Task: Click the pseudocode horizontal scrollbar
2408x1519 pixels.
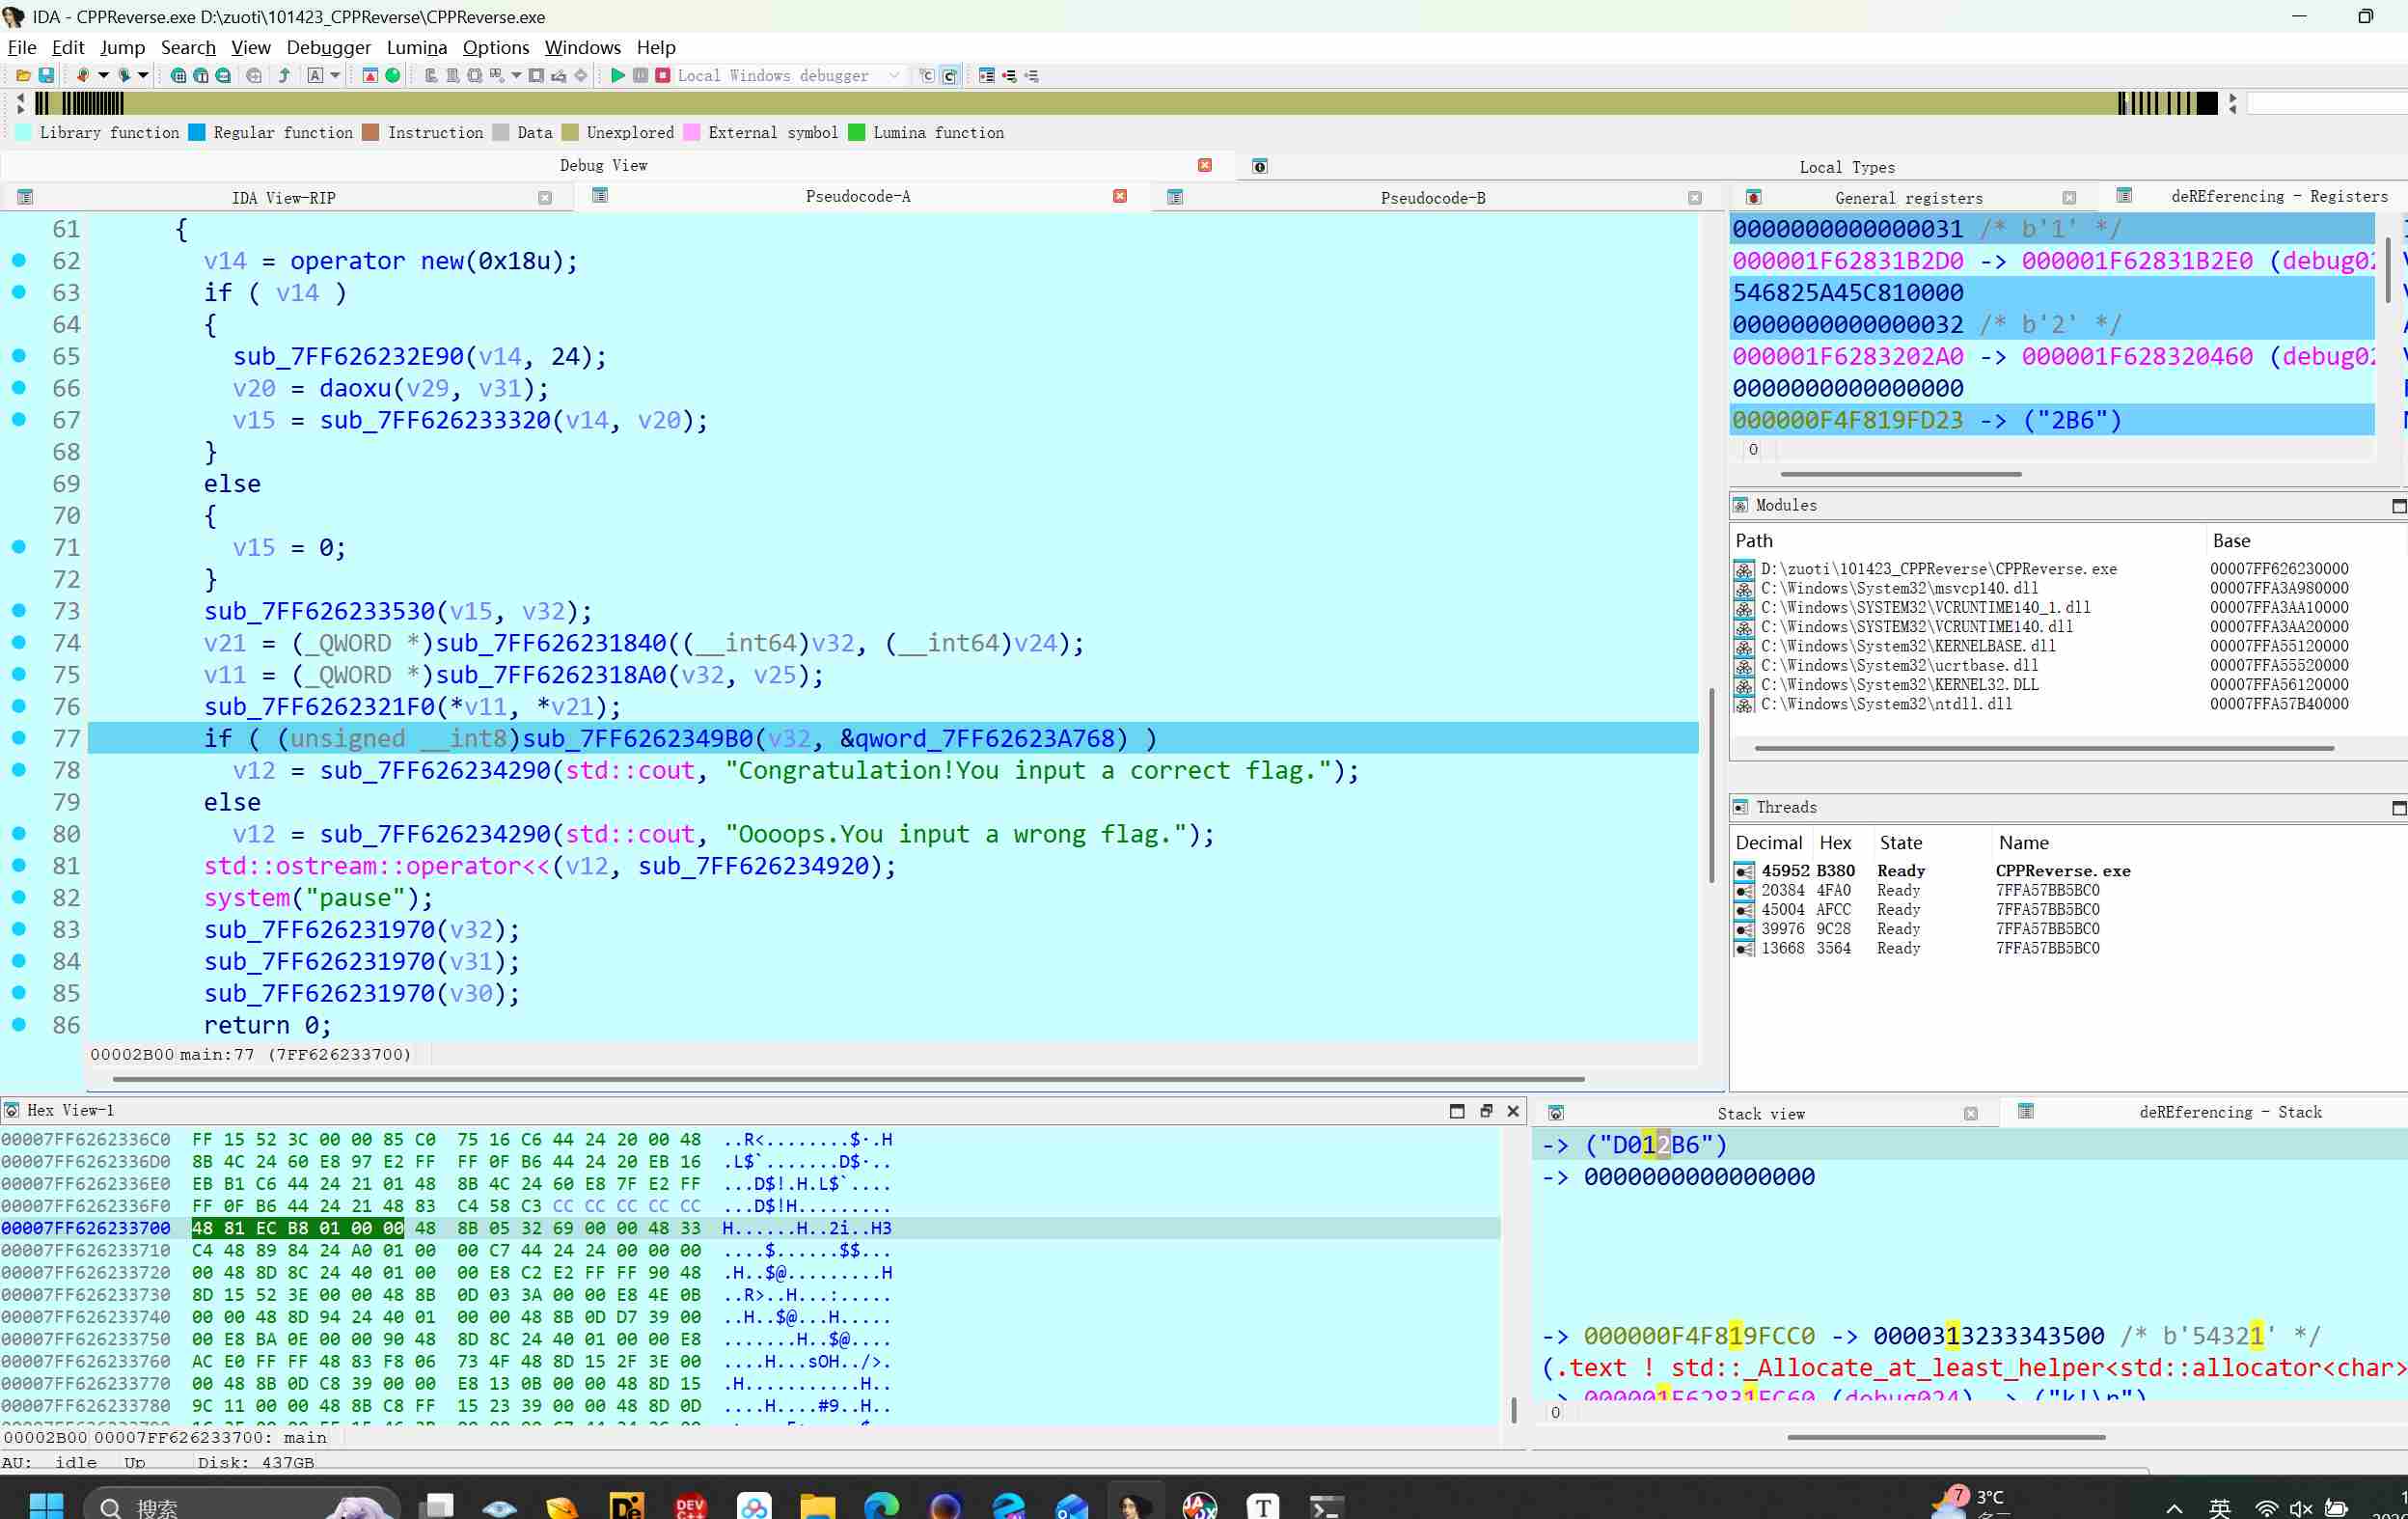Action: (849, 1080)
